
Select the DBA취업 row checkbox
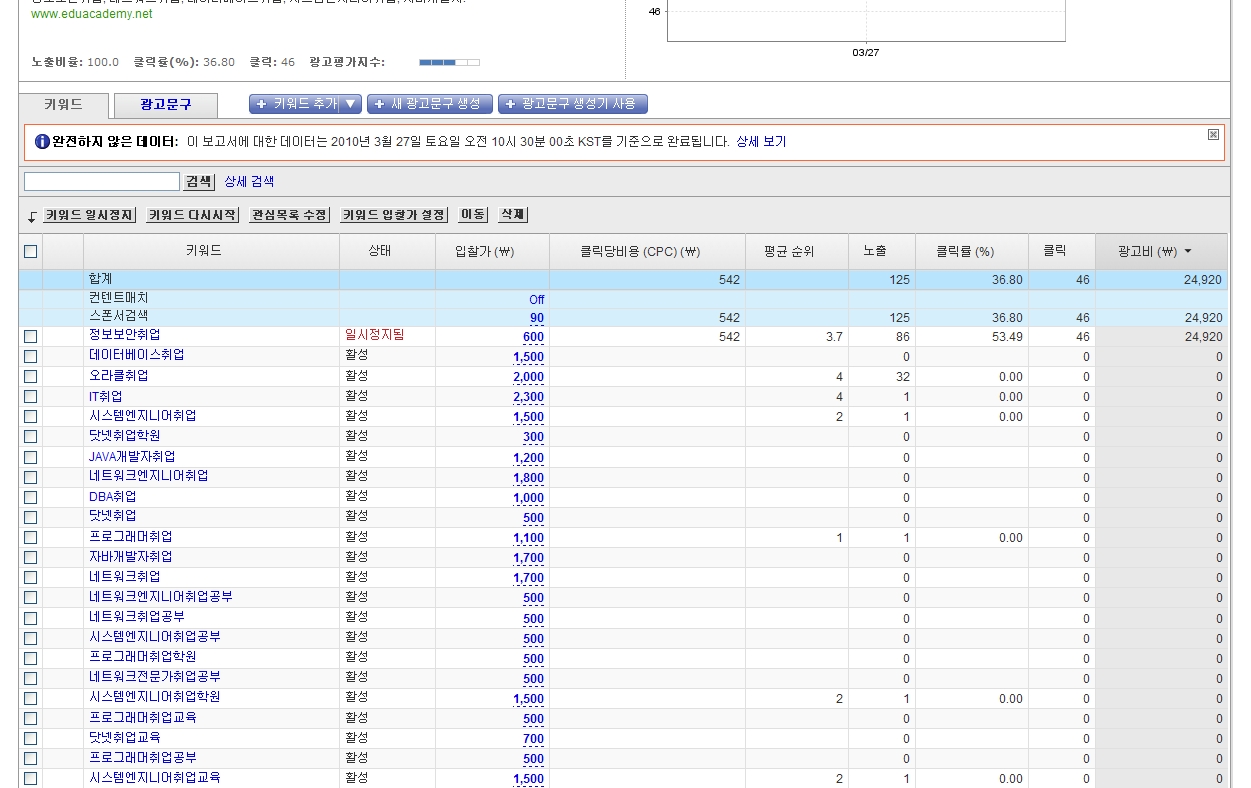pos(30,498)
